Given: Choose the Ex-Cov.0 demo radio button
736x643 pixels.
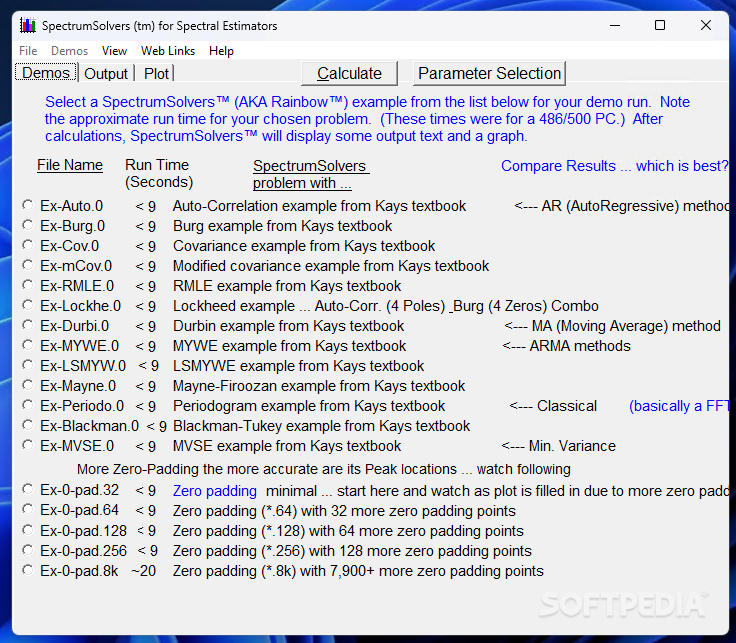Looking at the screenshot, I should 28,245.
